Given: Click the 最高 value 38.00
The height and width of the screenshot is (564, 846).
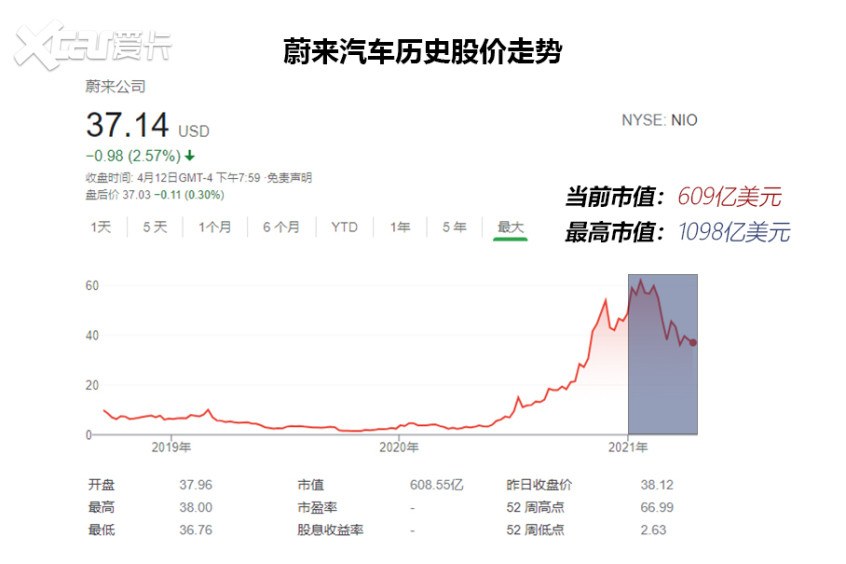Looking at the screenshot, I should coord(196,507).
